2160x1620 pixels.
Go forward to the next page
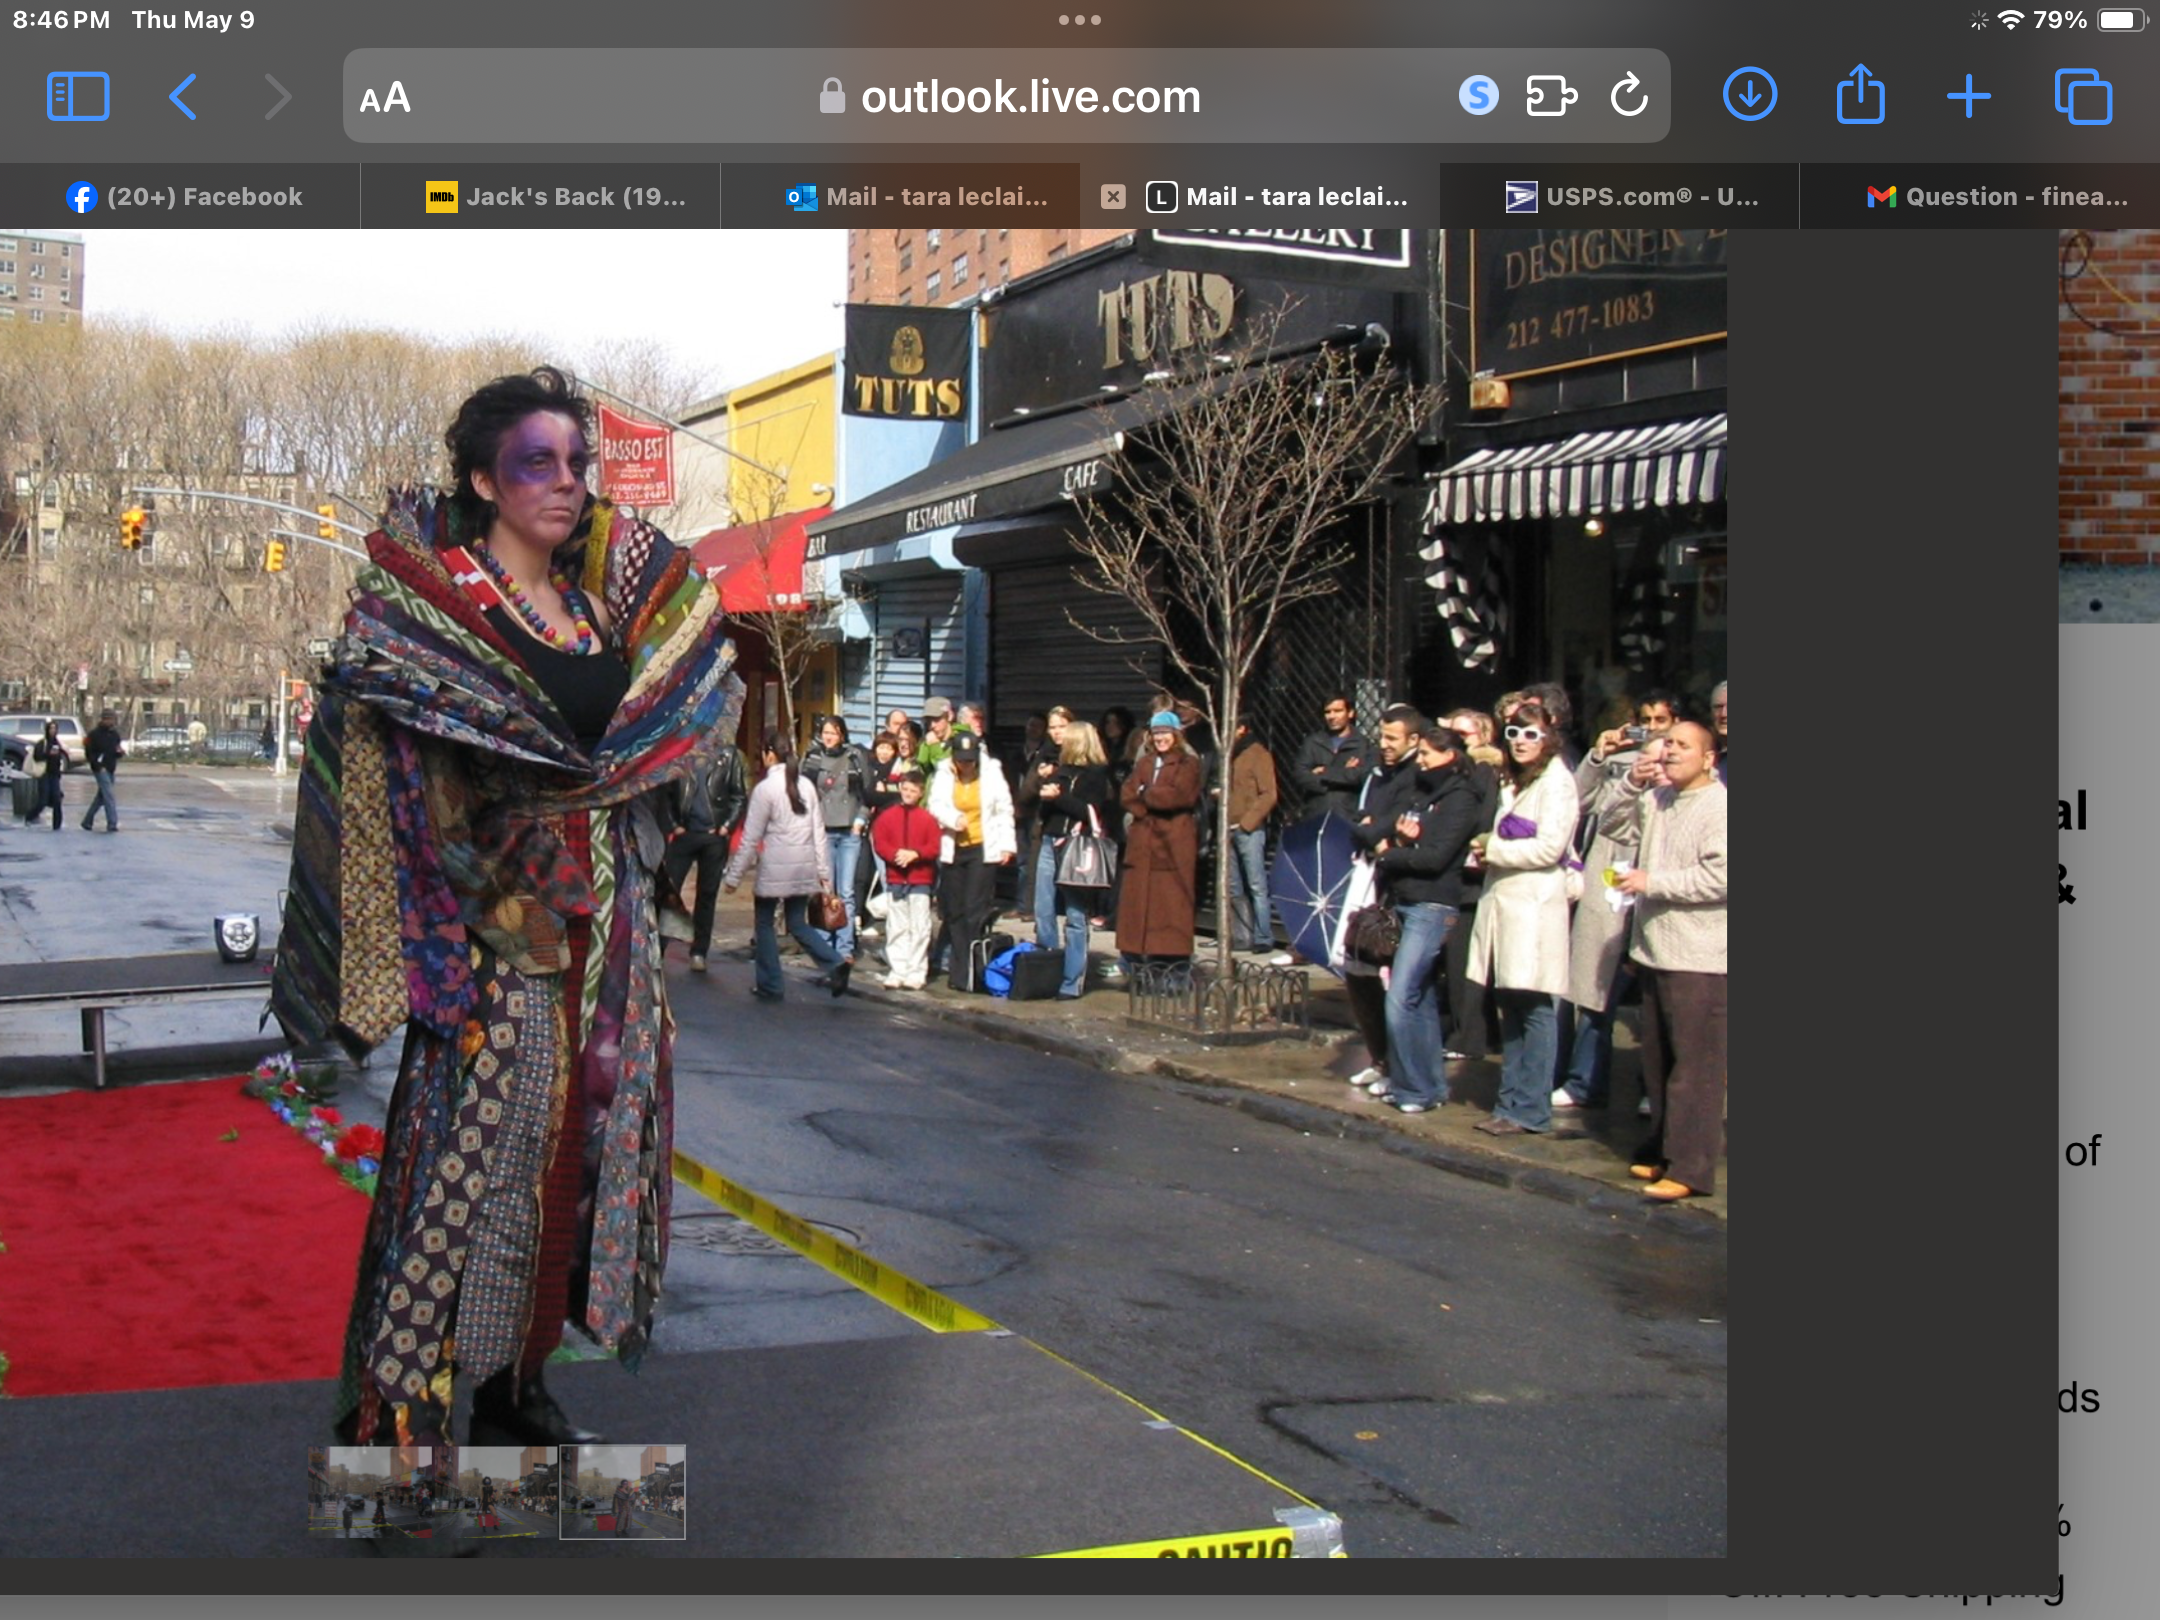pos(277,97)
